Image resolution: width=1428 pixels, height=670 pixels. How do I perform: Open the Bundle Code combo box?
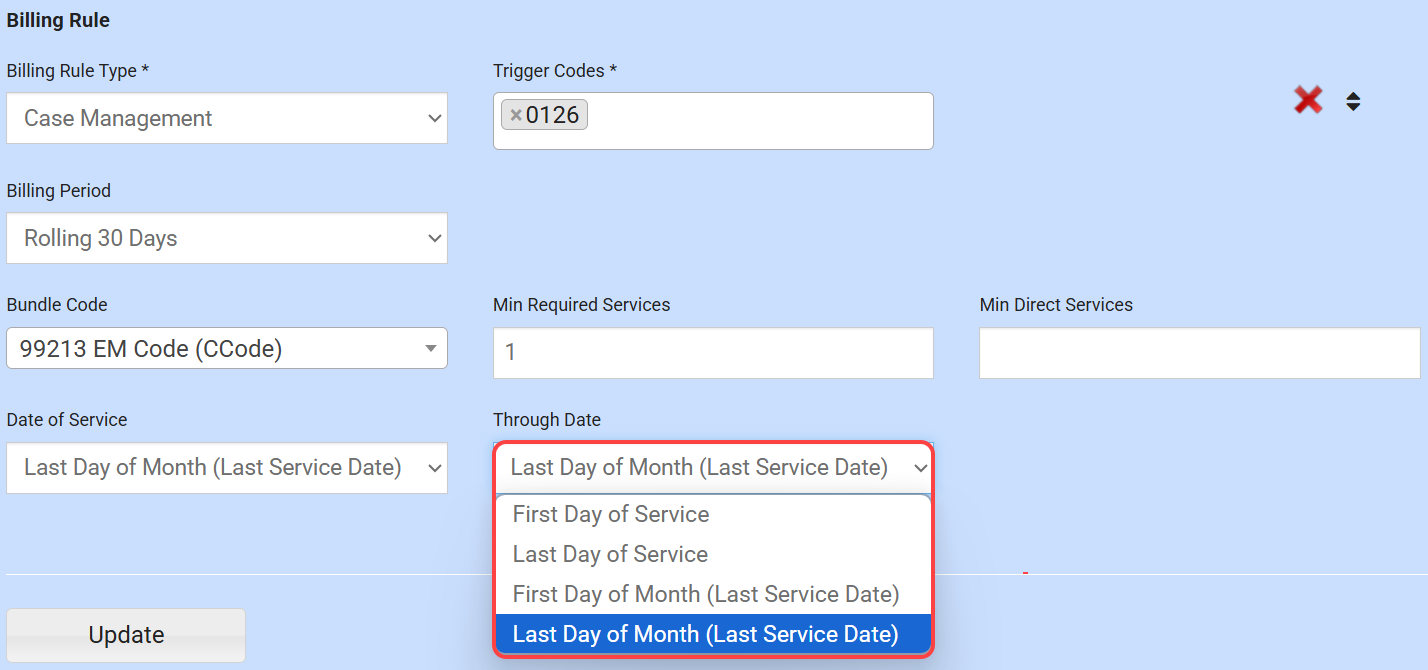coord(227,348)
